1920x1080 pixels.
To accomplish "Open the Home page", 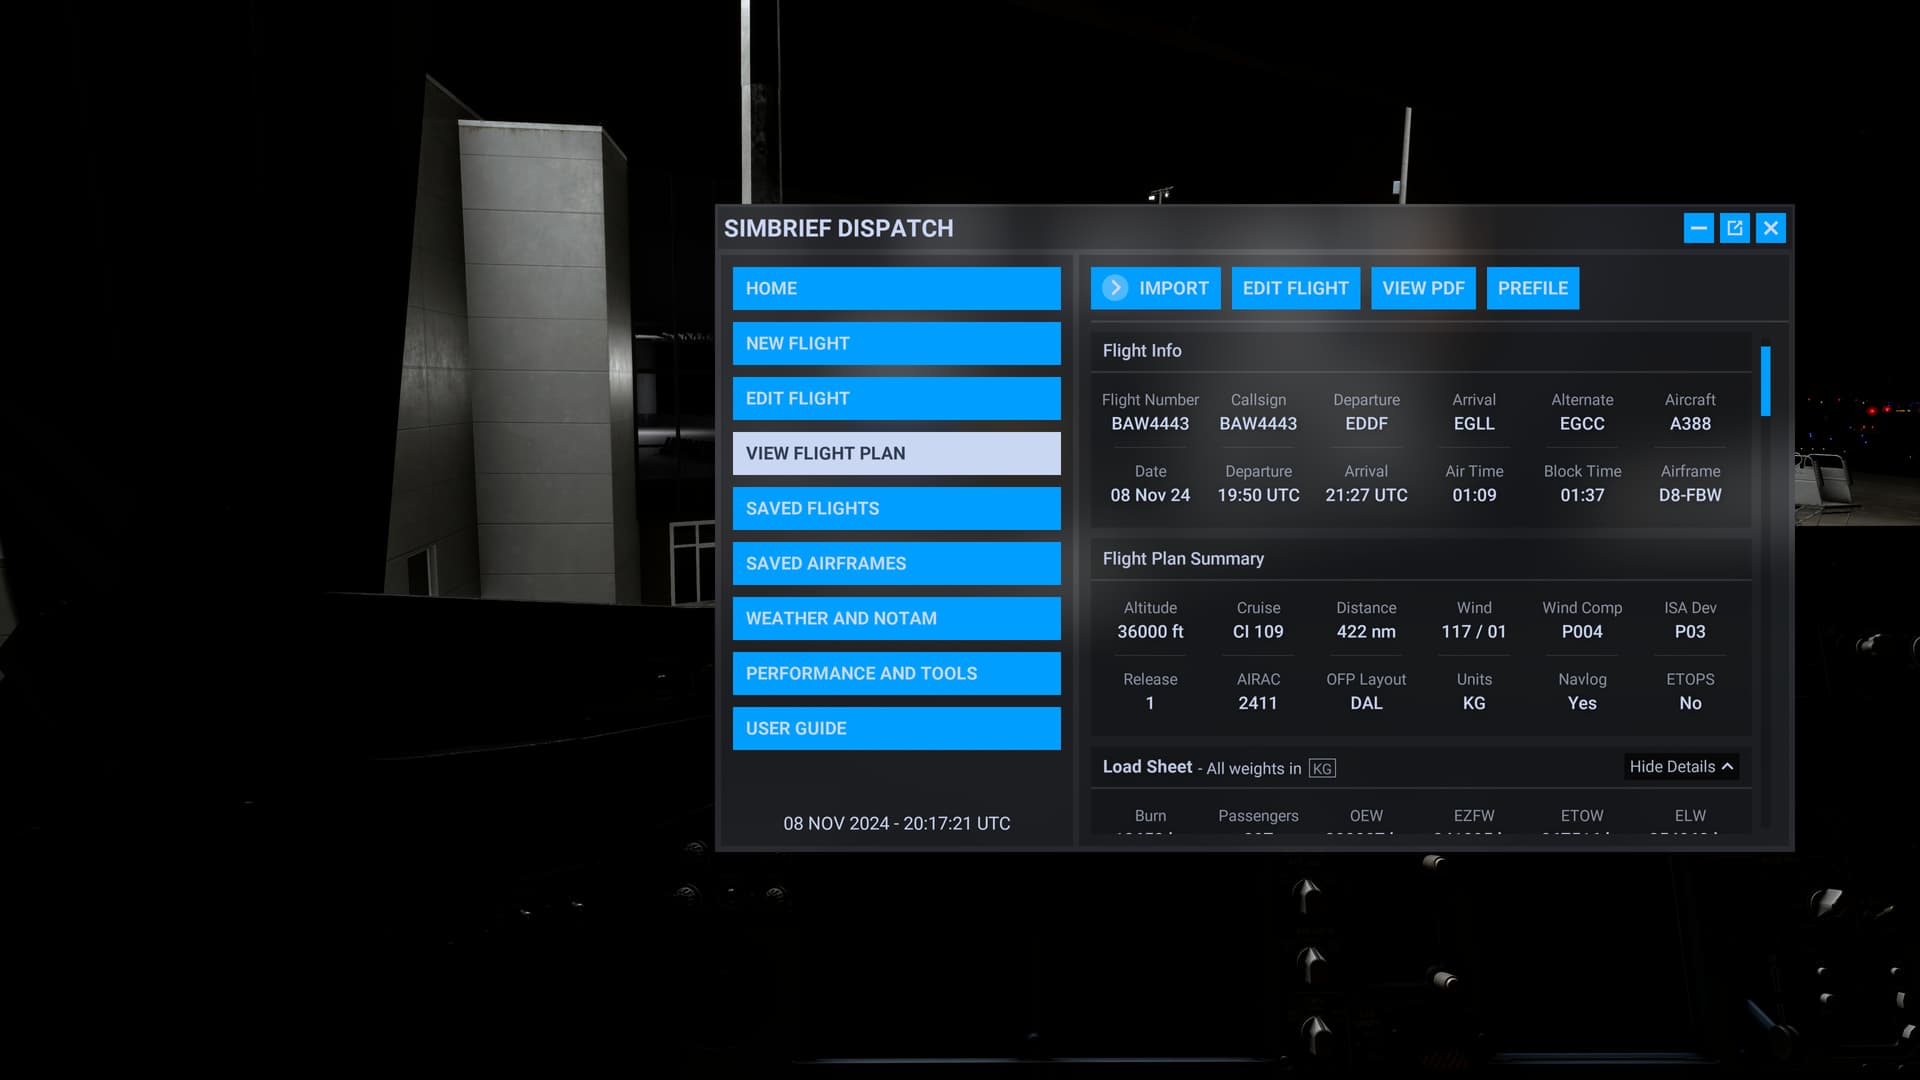I will click(x=896, y=288).
